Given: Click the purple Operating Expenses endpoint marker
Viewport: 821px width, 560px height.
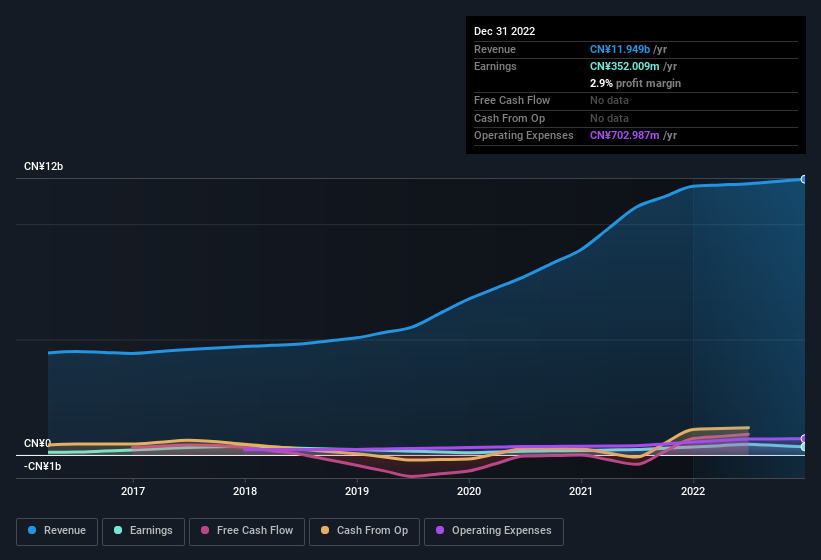Looking at the screenshot, I should coord(804,439).
